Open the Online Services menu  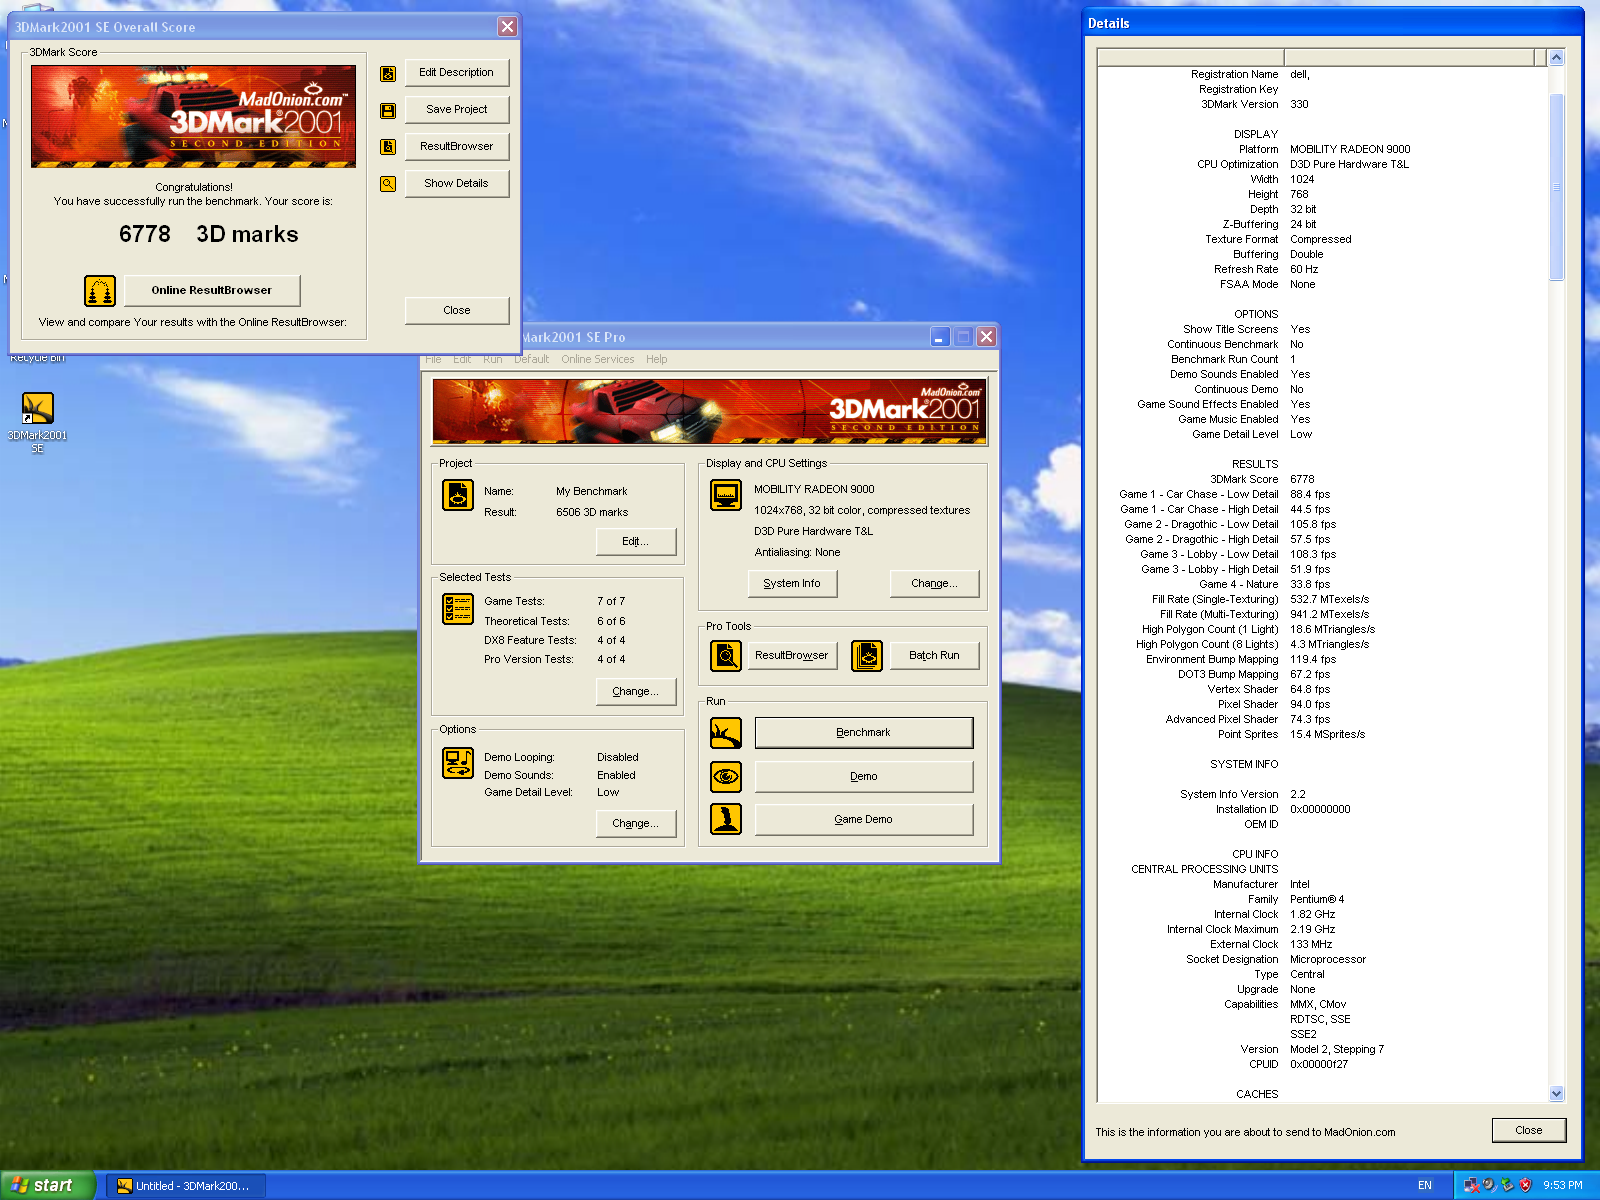(x=598, y=360)
